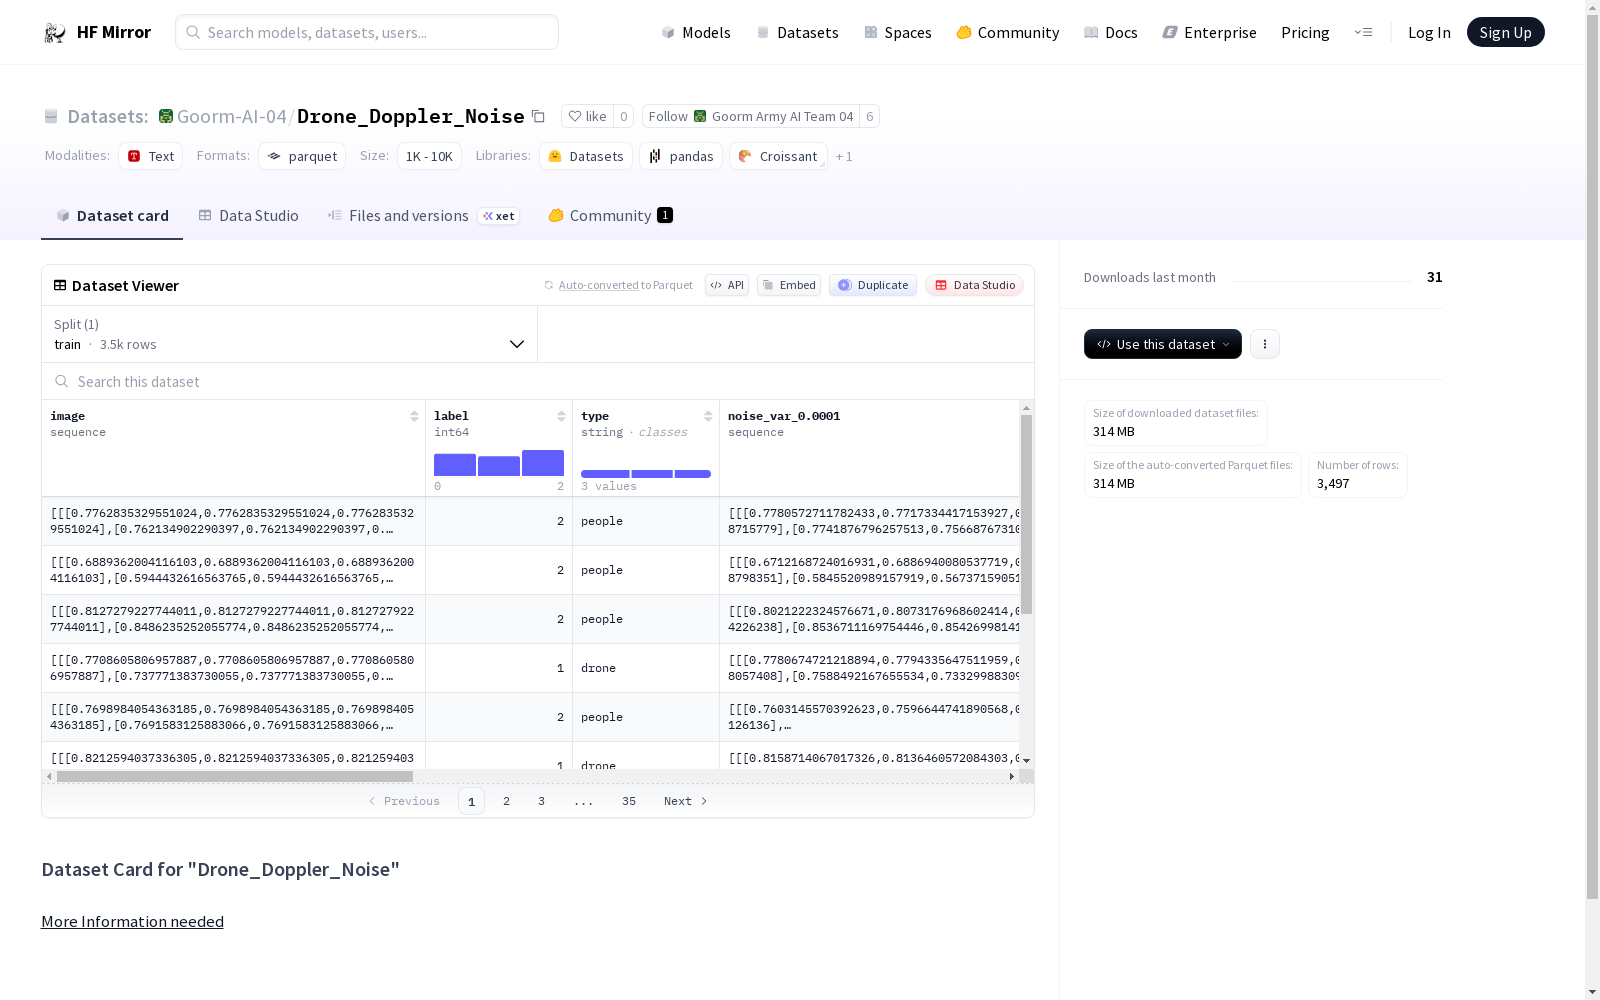Click the Datasets breadcrumb icon
1600x1000 pixels.
click(x=51, y=116)
